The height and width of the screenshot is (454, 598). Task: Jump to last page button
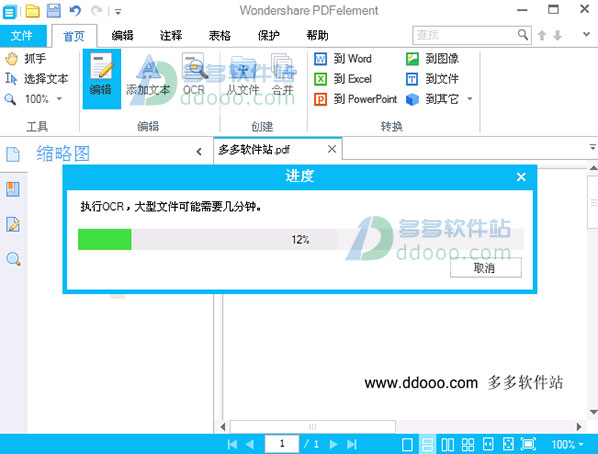click(352, 444)
